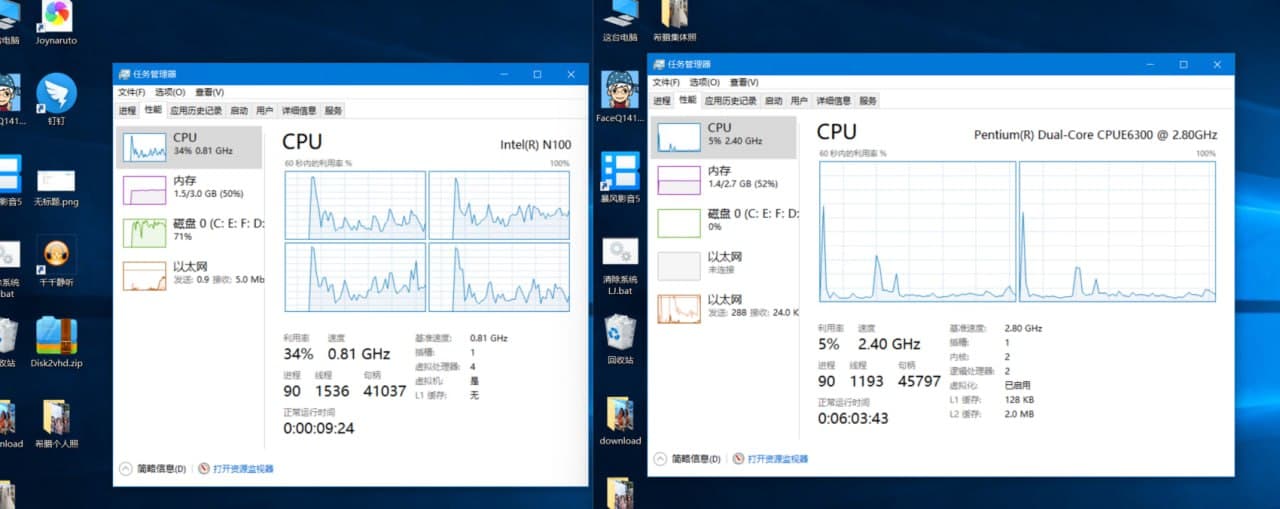Collapse to 简略信息 view in Intel N100 window
1280x509 pixels.
coord(153,468)
